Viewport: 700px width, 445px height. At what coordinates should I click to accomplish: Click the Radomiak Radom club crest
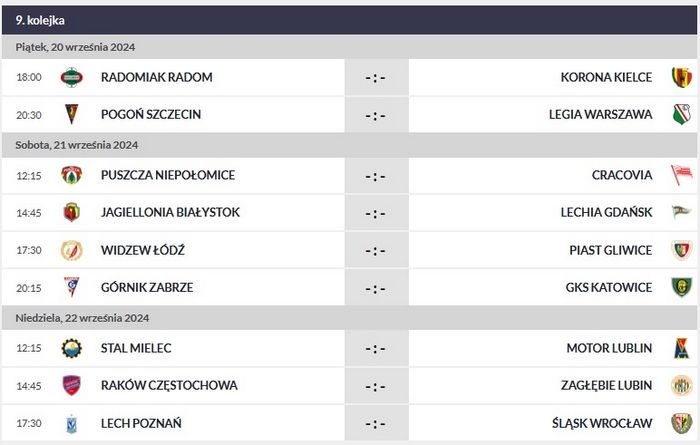(71, 77)
